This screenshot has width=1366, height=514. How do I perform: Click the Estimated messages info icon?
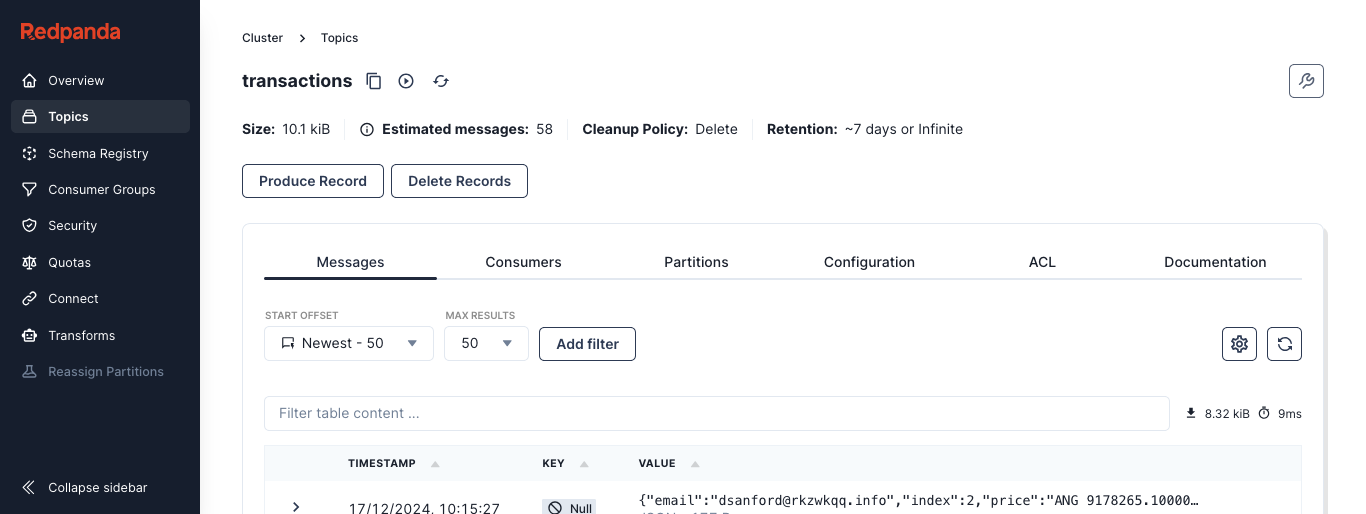367,129
